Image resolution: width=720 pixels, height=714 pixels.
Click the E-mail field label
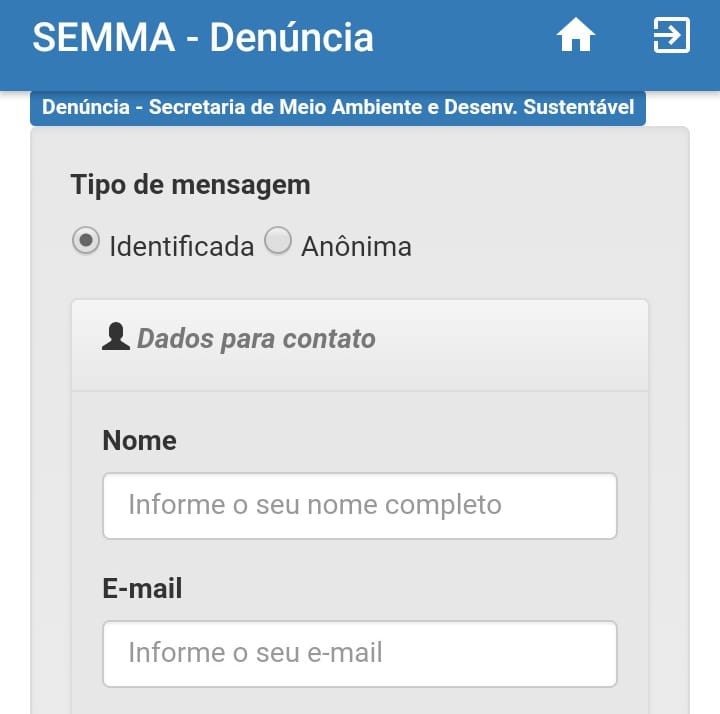click(142, 588)
